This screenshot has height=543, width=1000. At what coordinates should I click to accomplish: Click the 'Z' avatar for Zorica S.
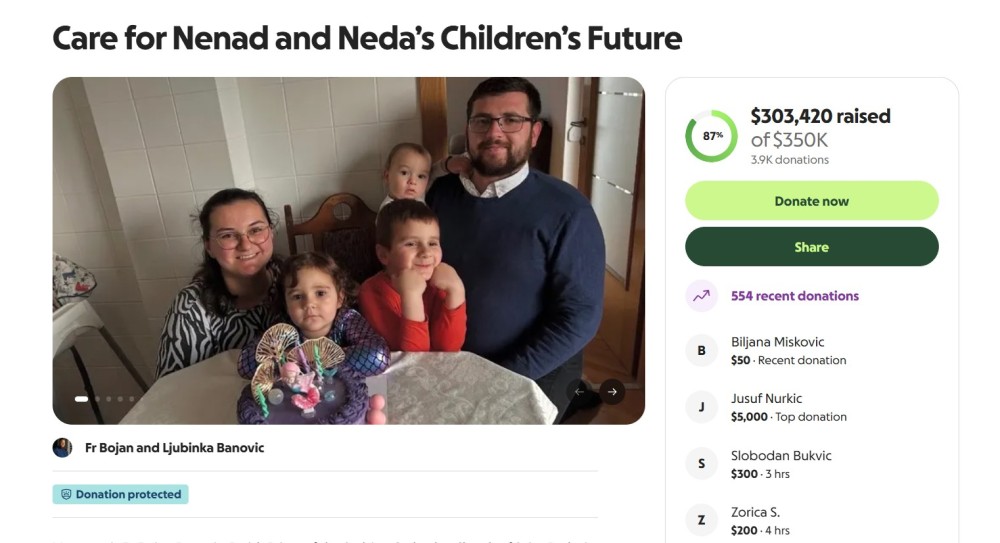pyautogui.click(x=701, y=520)
